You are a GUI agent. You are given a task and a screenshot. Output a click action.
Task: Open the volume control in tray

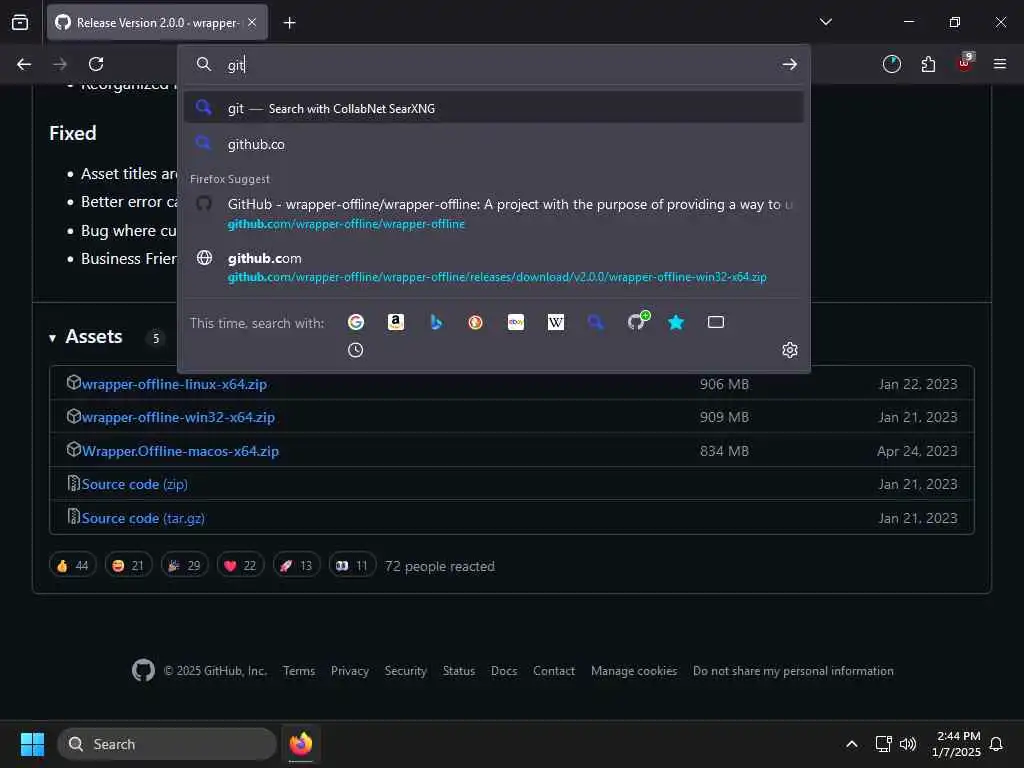[x=908, y=744]
